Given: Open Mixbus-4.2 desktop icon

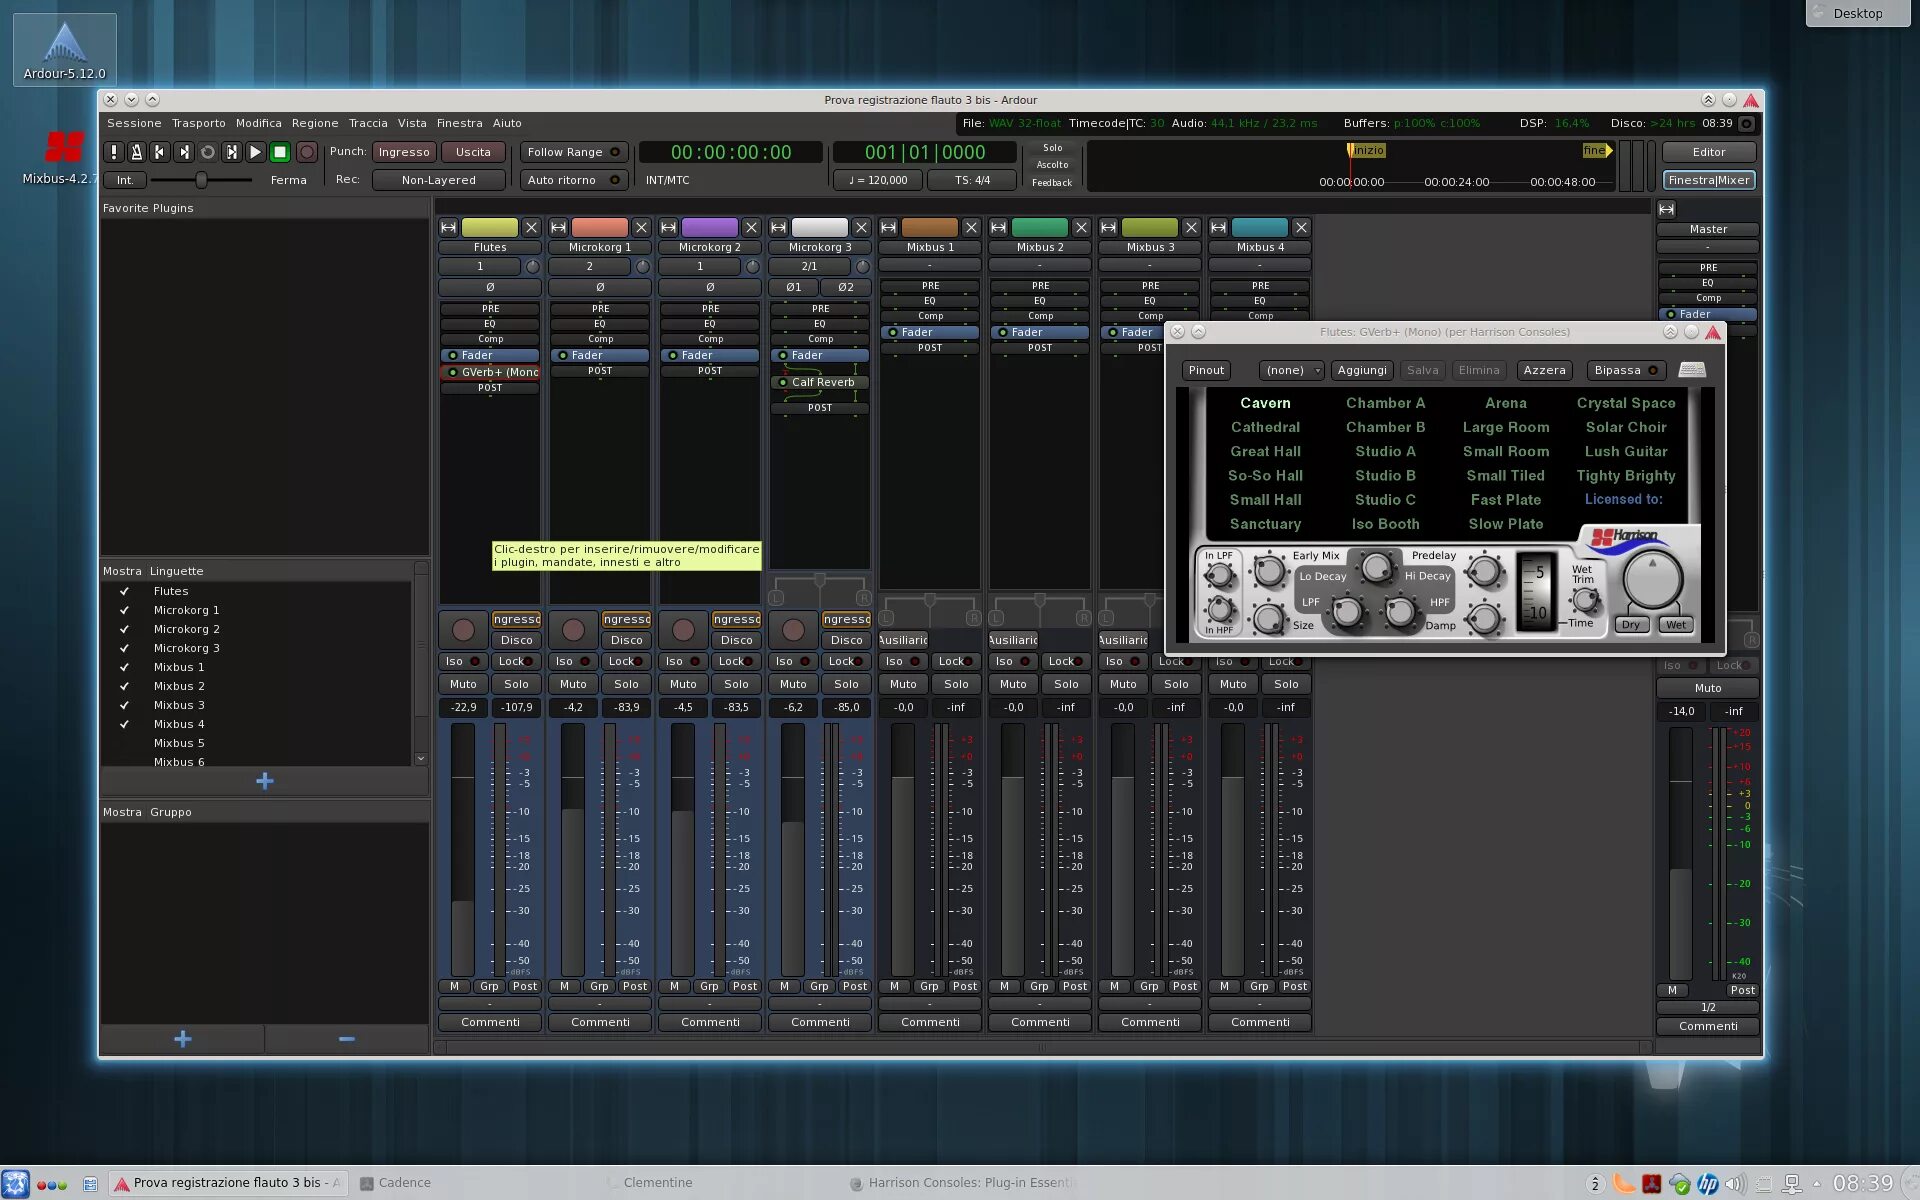Looking at the screenshot, I should point(63,157).
